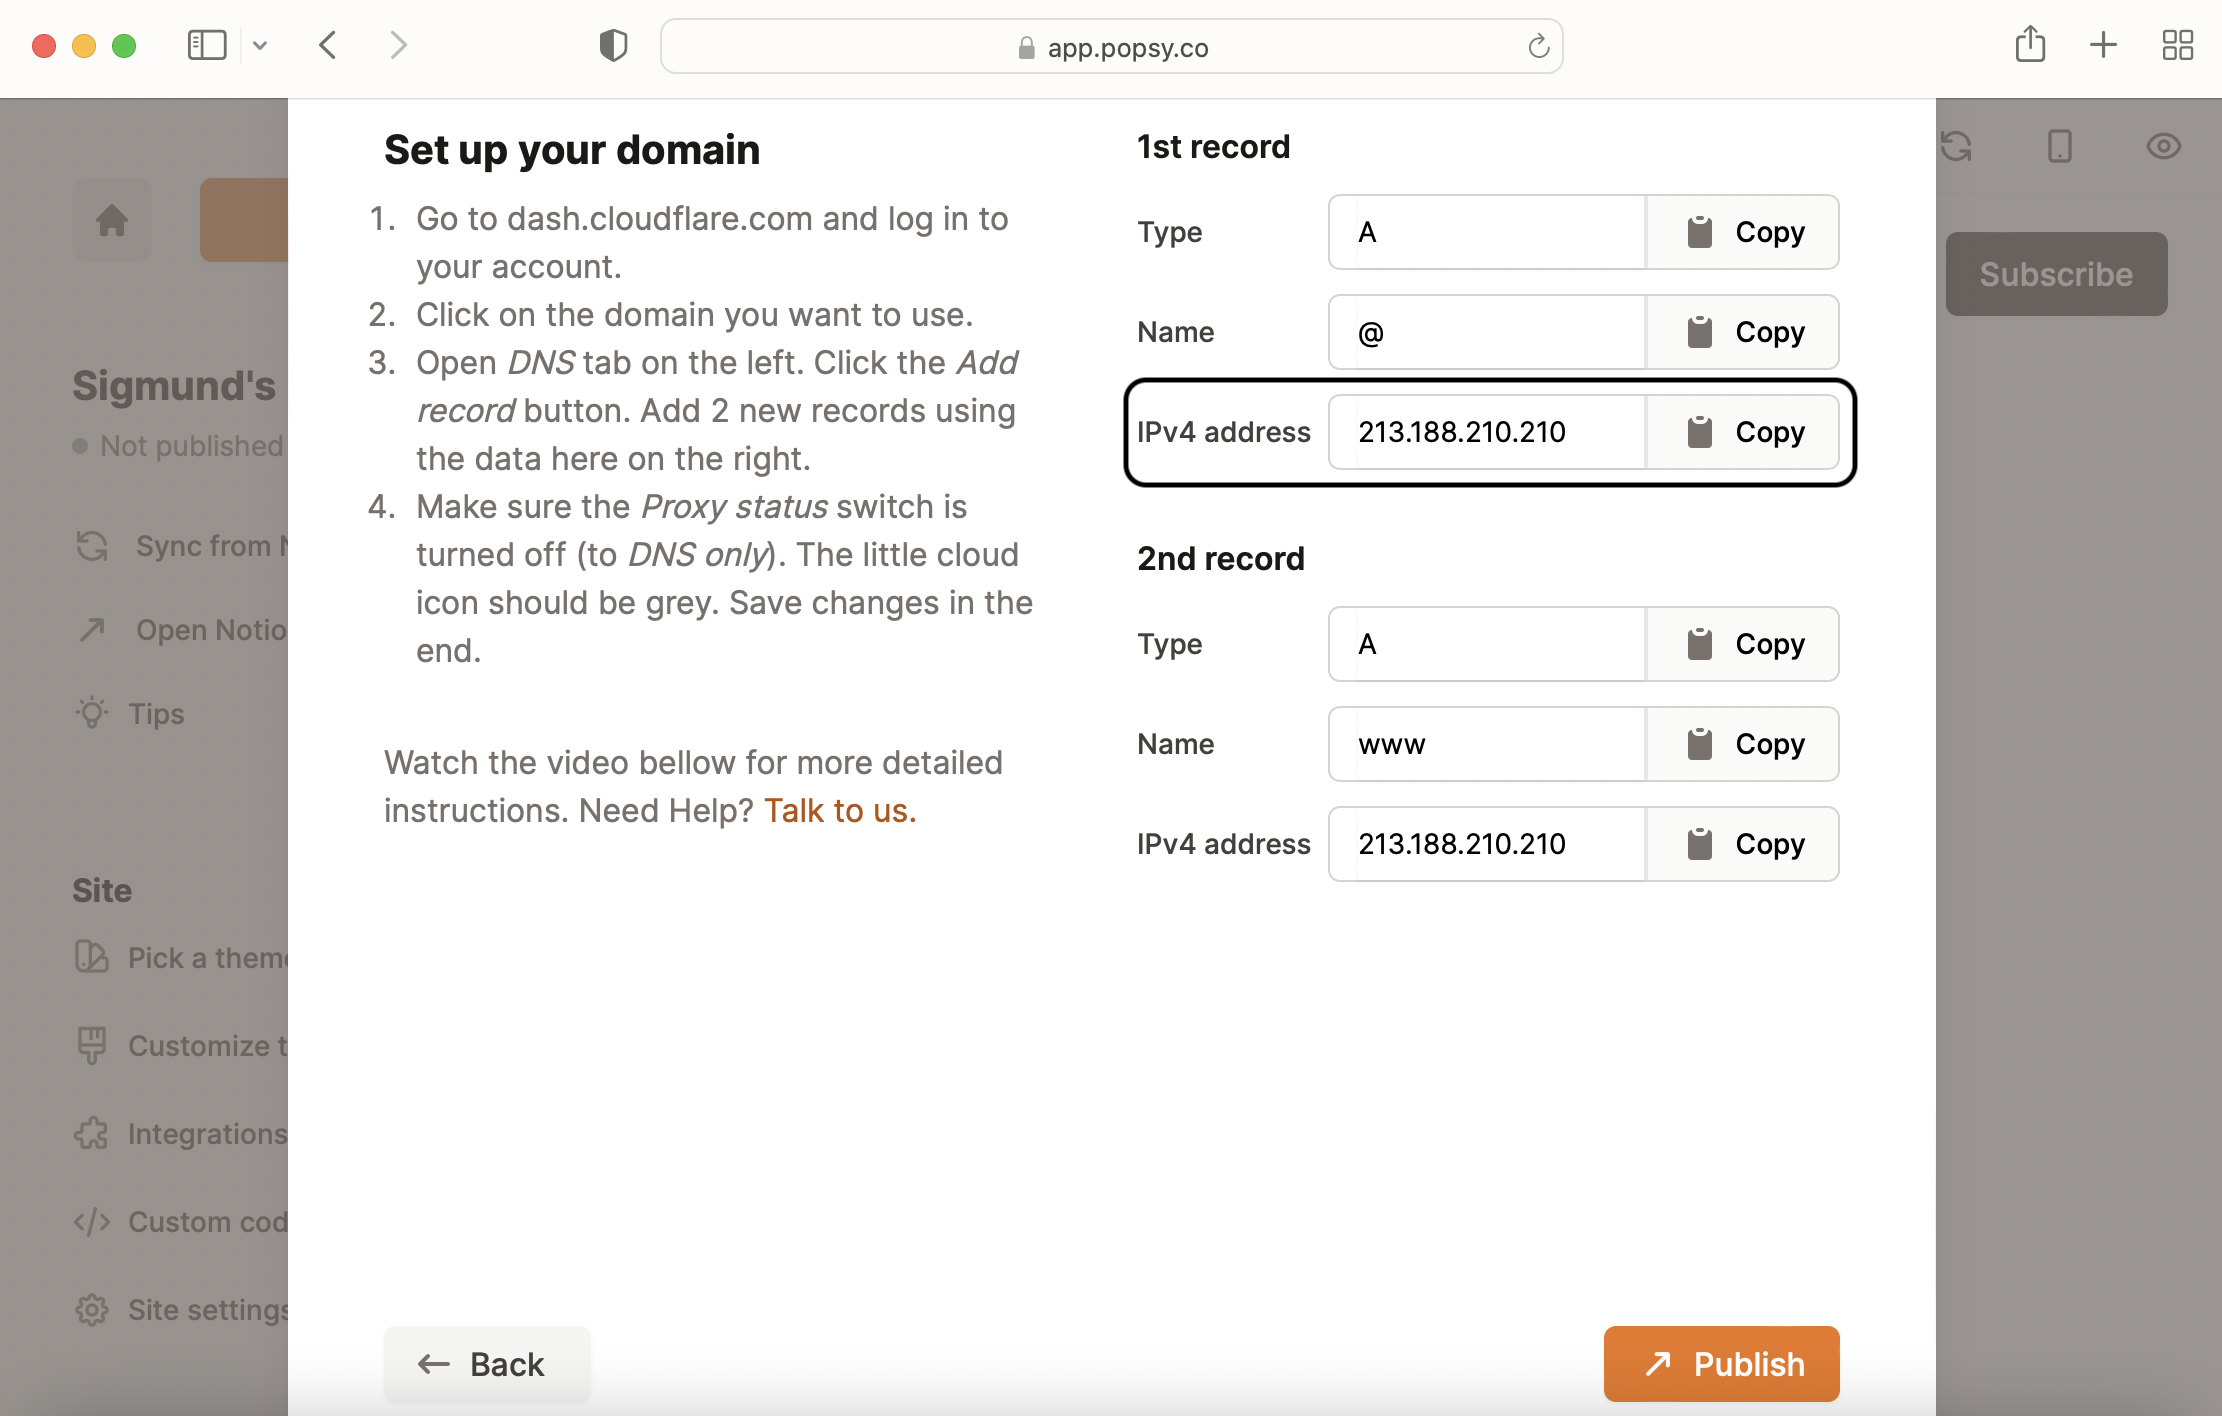Copy the 2nd record www name
Screen dimensions: 2222x1416
click(1742, 744)
